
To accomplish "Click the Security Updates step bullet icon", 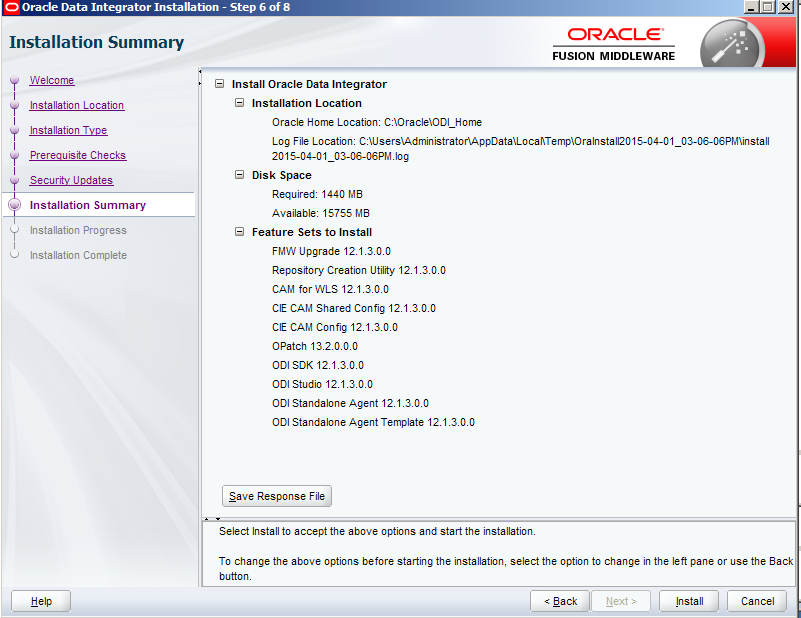I will coord(14,181).
